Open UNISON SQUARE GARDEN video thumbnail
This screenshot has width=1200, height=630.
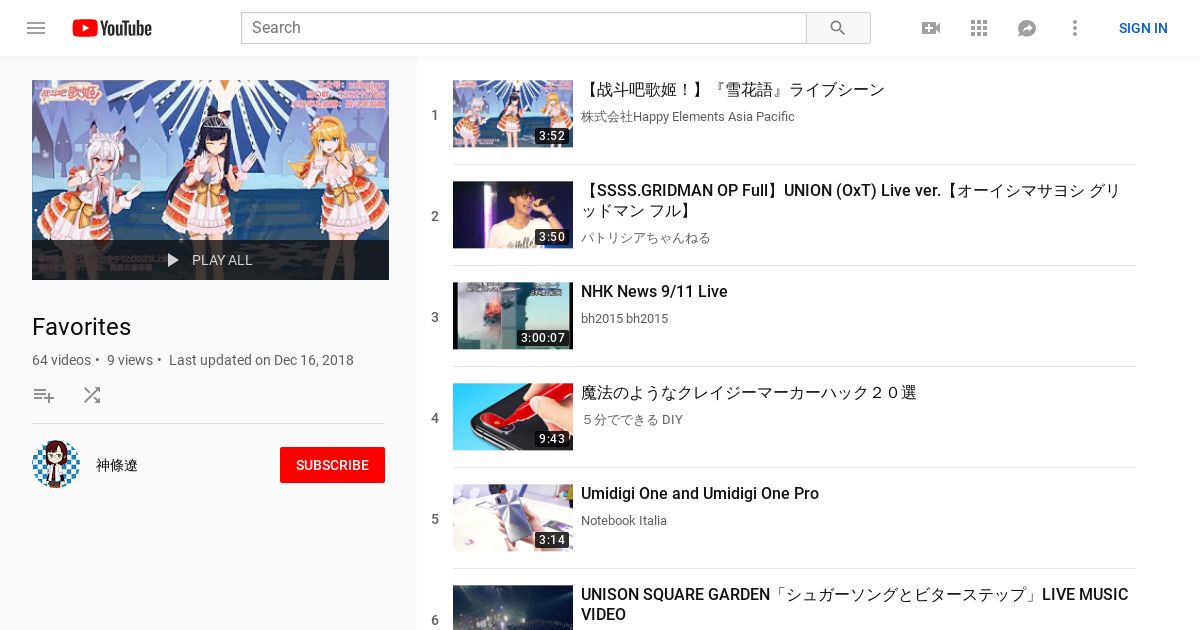click(513, 608)
